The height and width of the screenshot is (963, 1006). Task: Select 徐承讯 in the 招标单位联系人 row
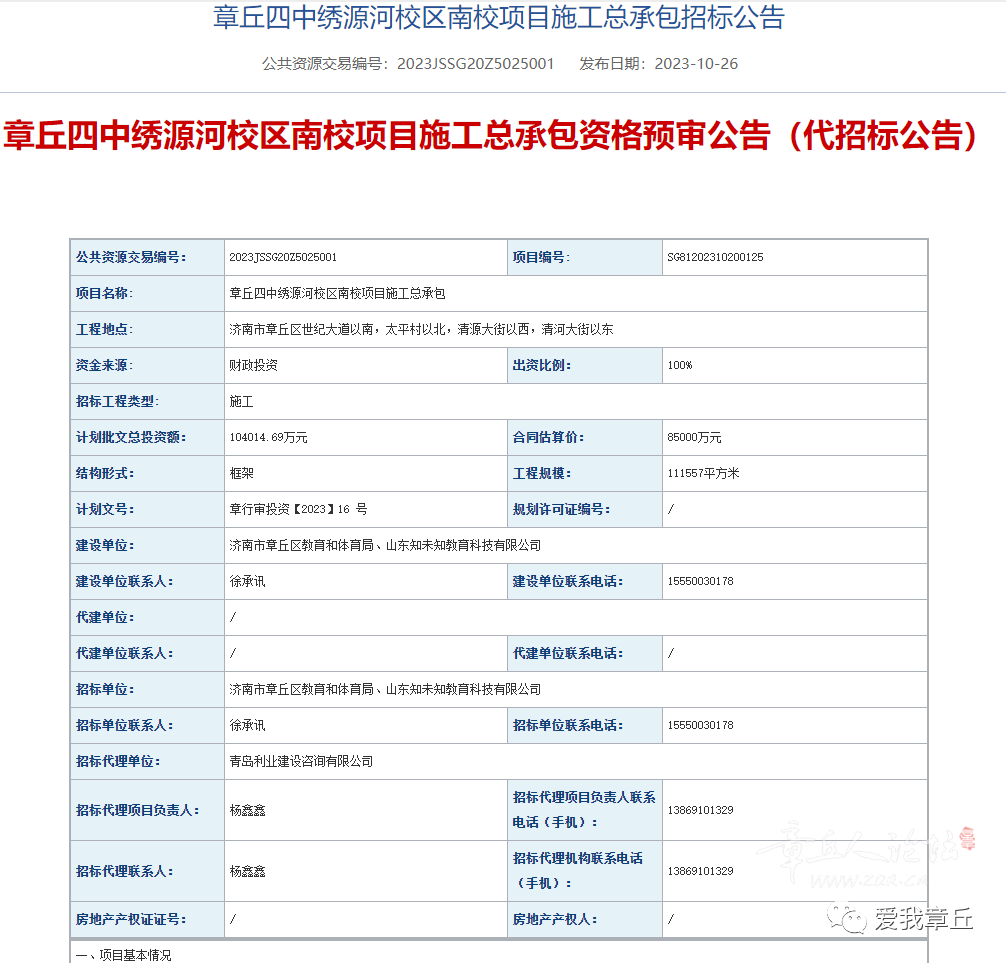(x=247, y=725)
